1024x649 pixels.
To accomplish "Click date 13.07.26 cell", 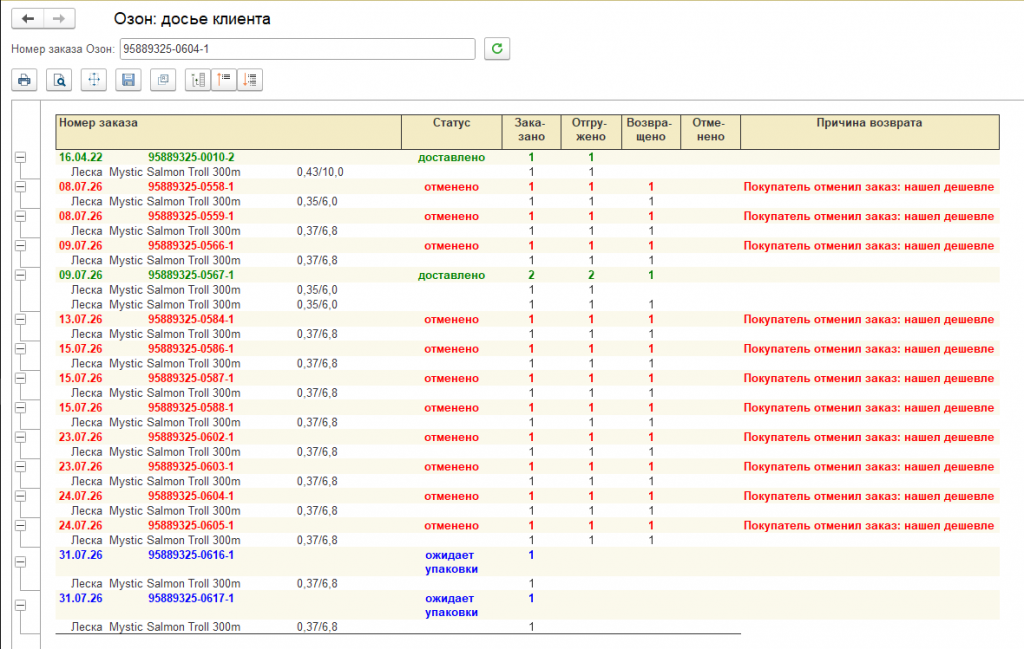I will 80,319.
